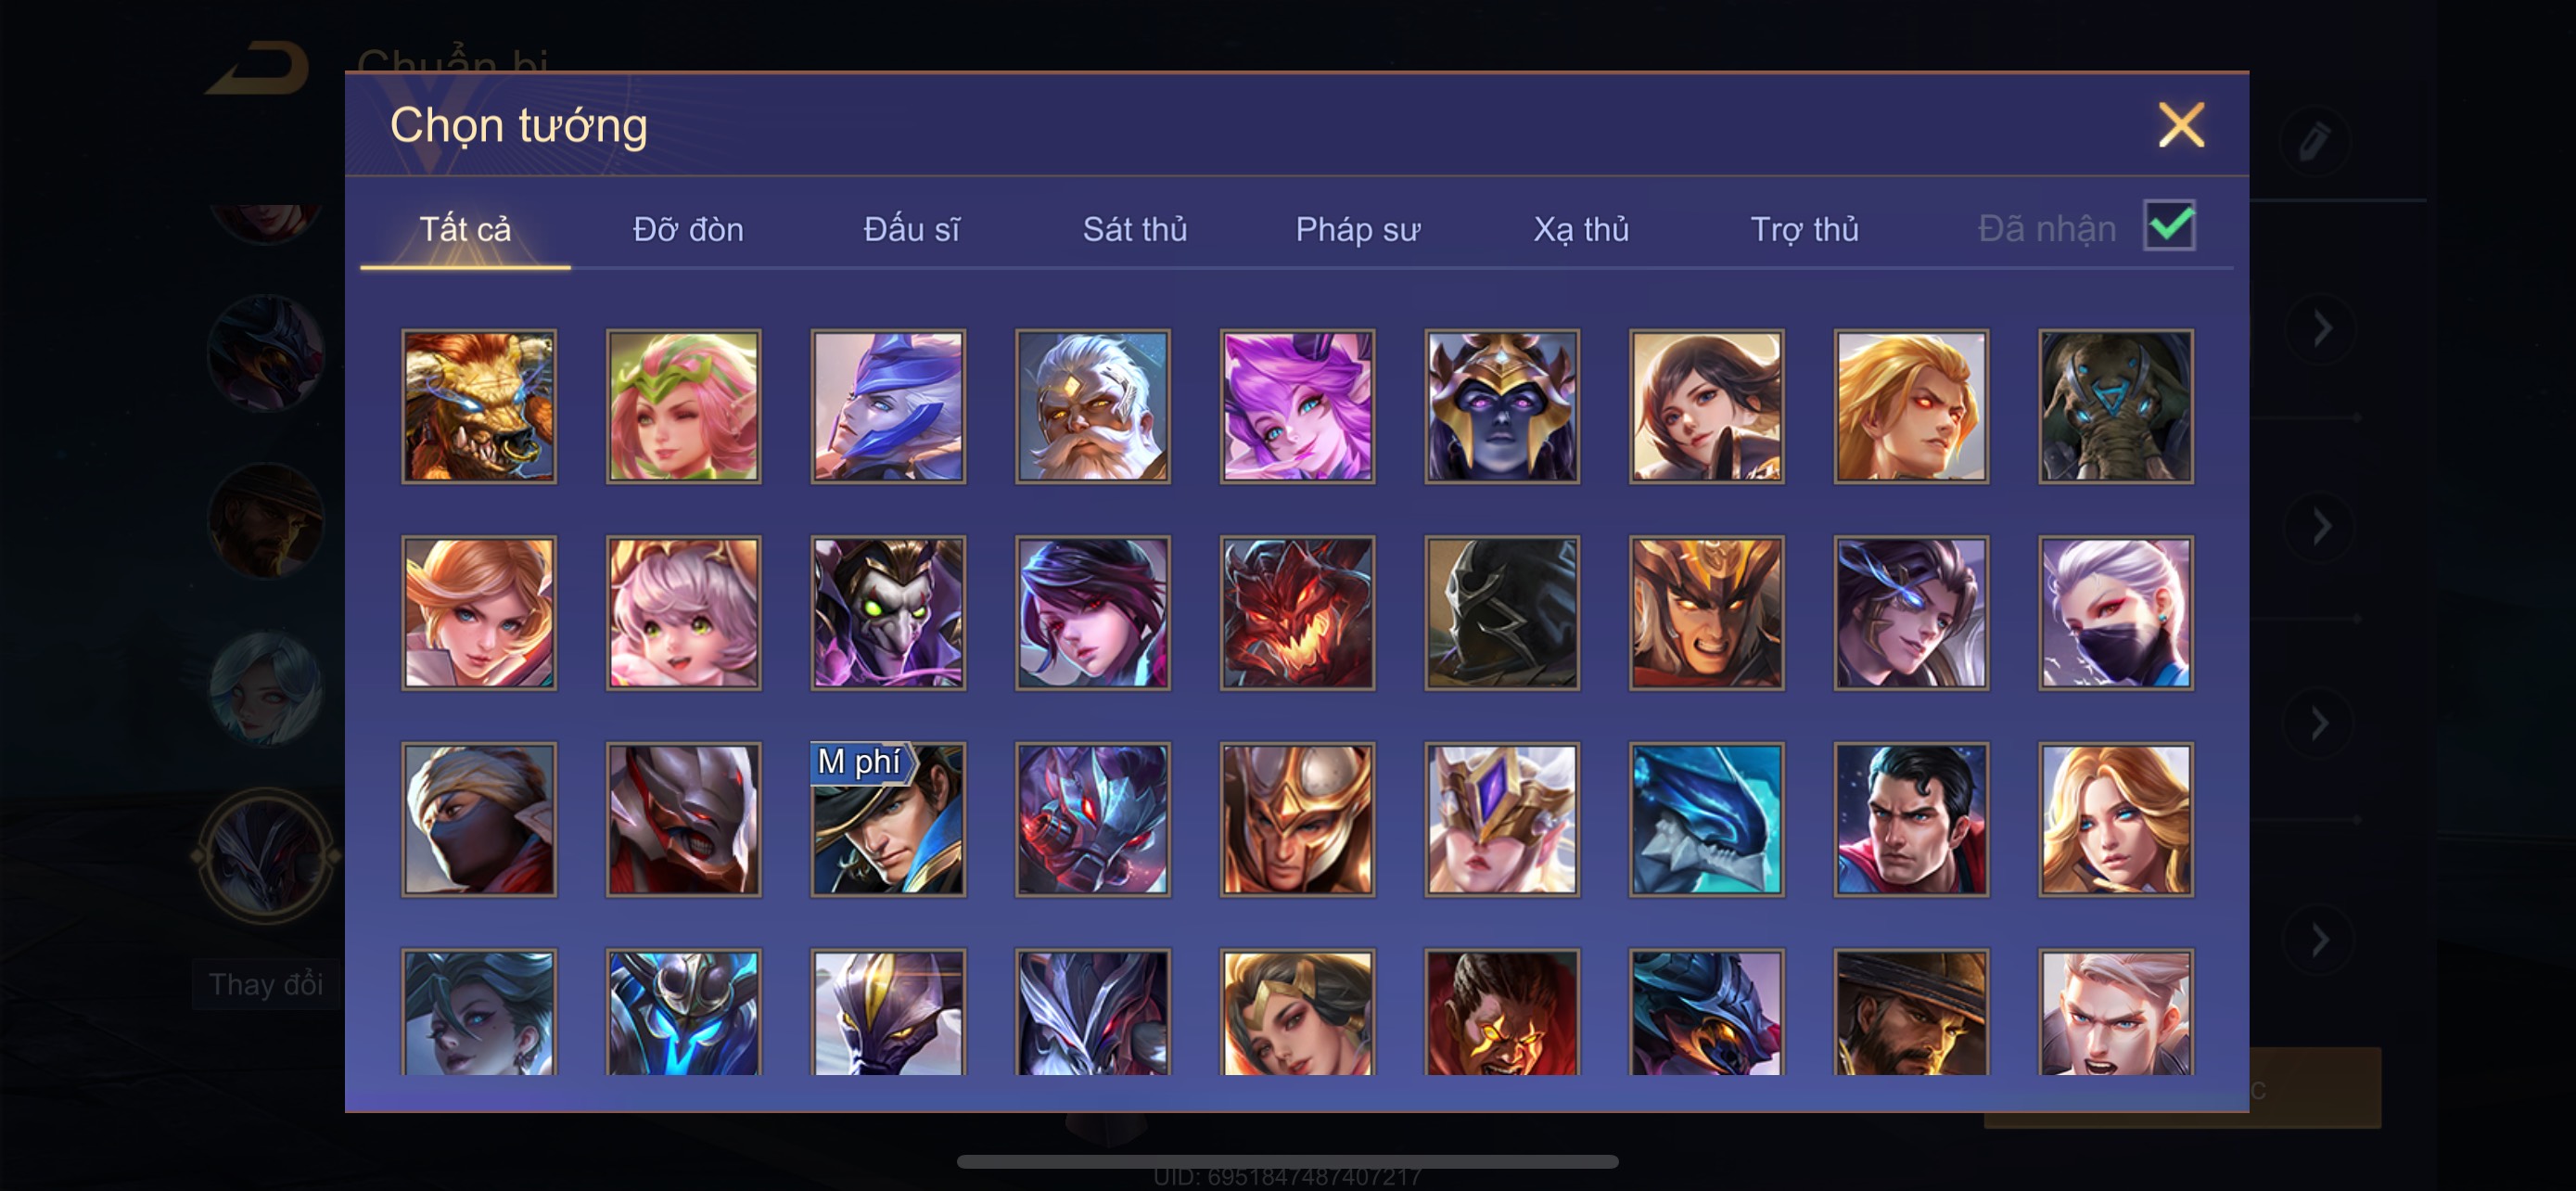Toggle the 'Đã nhận' checkbox
The image size is (2576, 1191).
(2169, 225)
